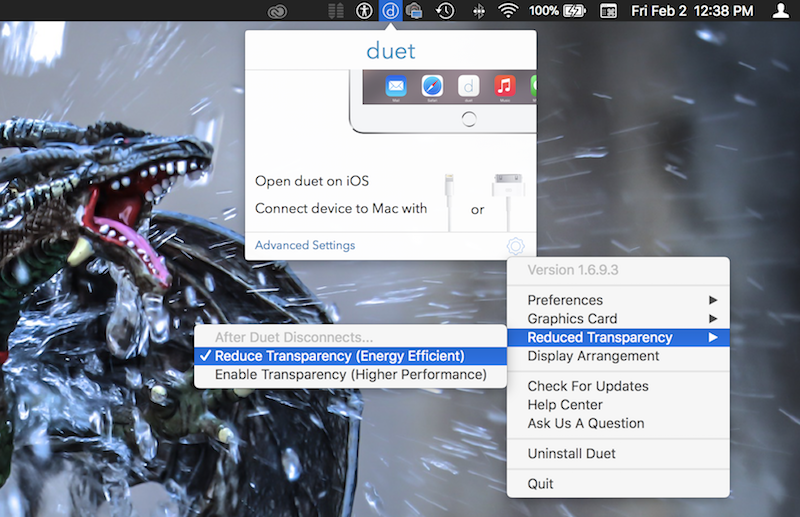Image resolution: width=800 pixels, height=517 pixels.
Task: Click the Version 1.6.9.3 label
Action: point(573,270)
